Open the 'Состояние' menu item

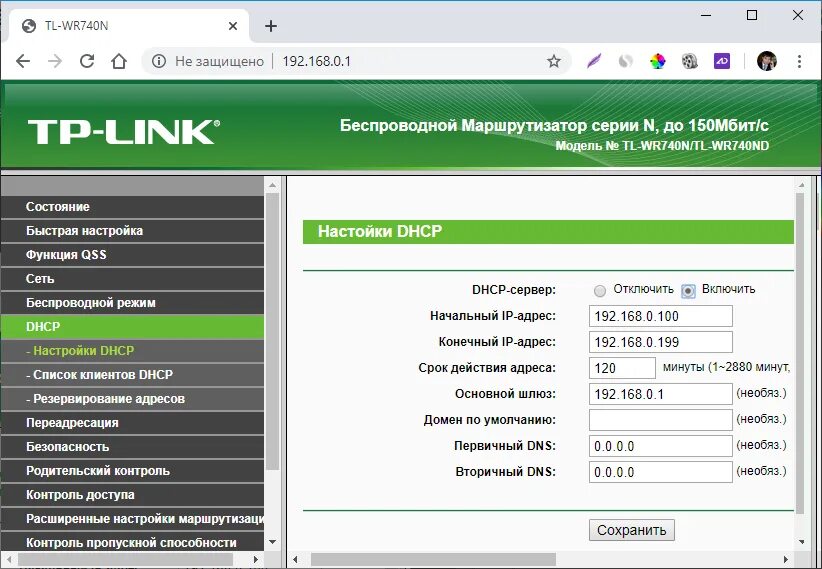coord(132,207)
